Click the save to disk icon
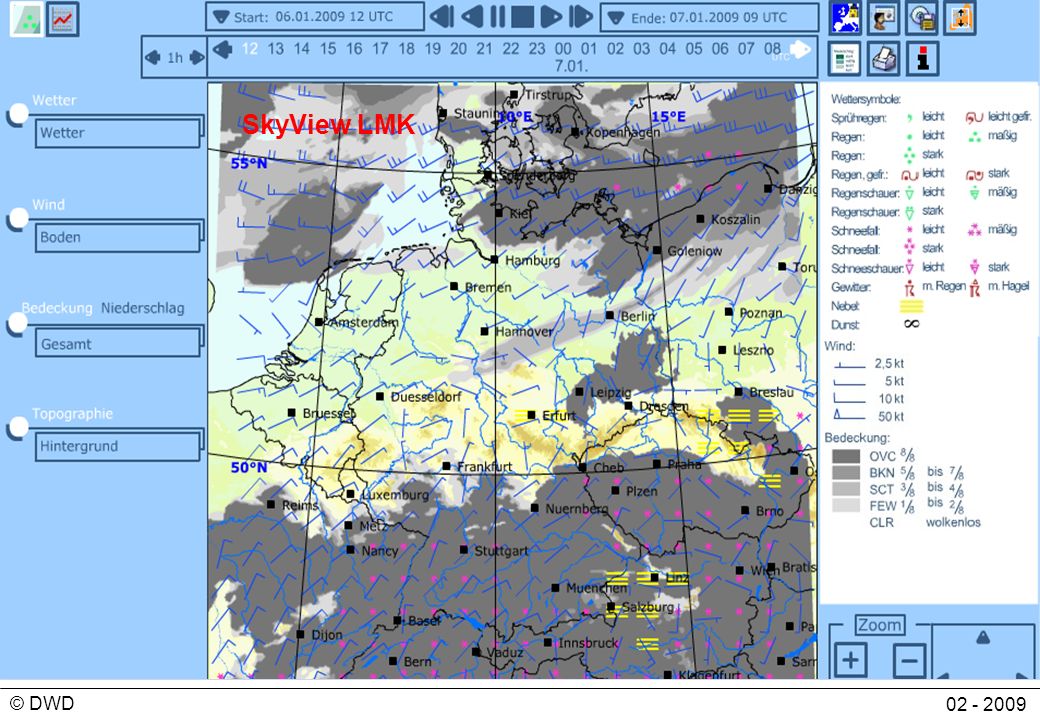Screen dimensions: 1040x720 point(922,18)
